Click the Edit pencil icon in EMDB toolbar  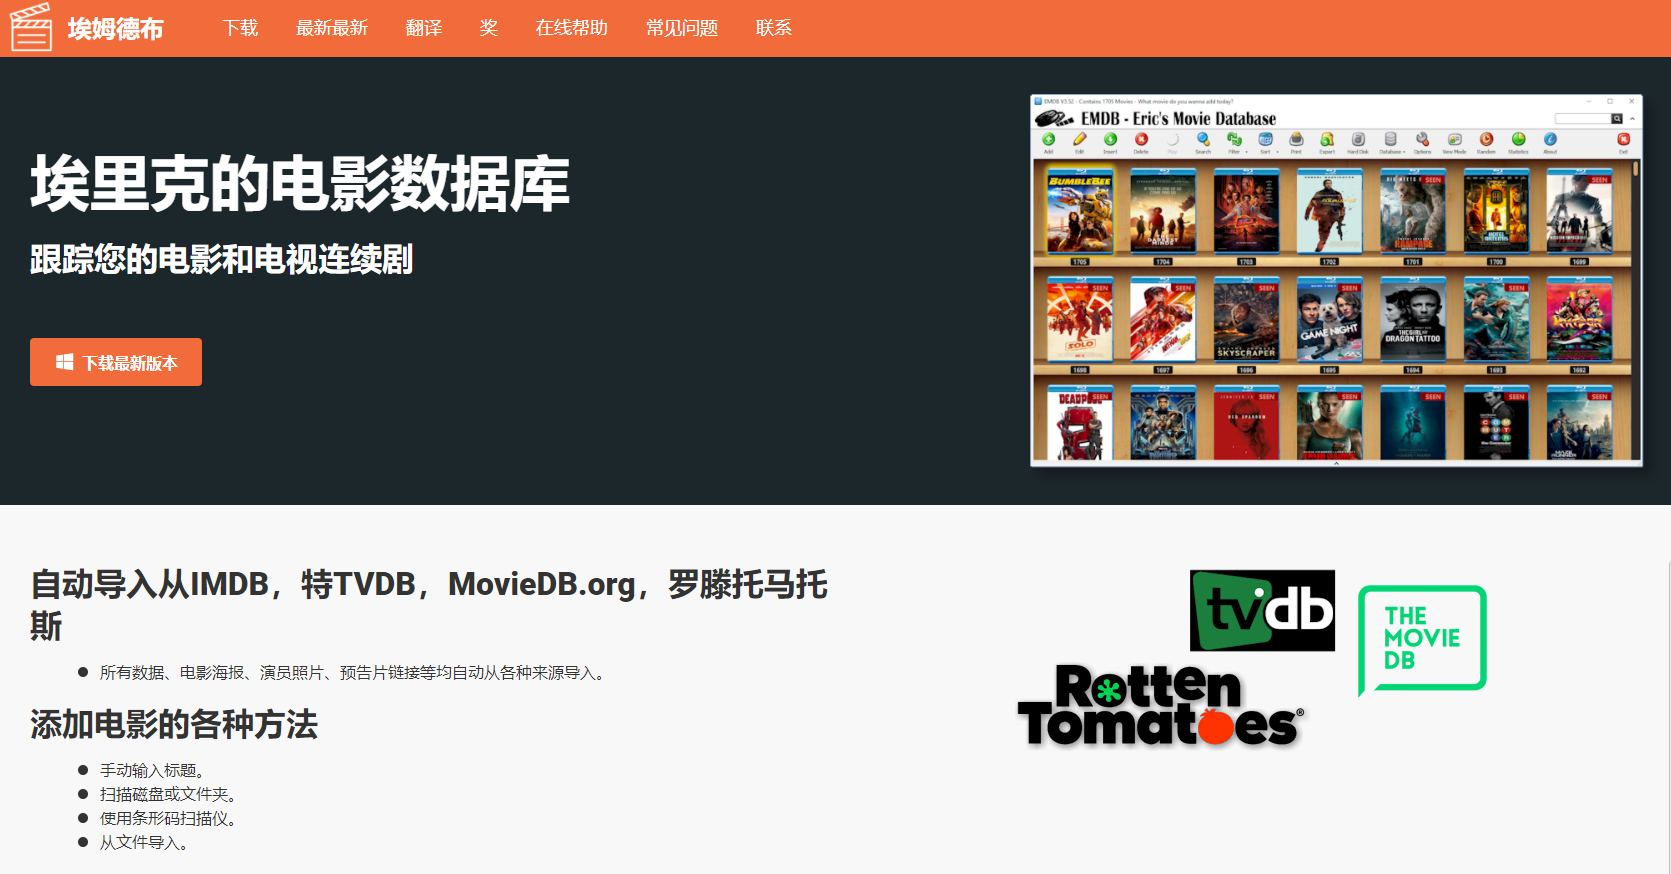1080,140
